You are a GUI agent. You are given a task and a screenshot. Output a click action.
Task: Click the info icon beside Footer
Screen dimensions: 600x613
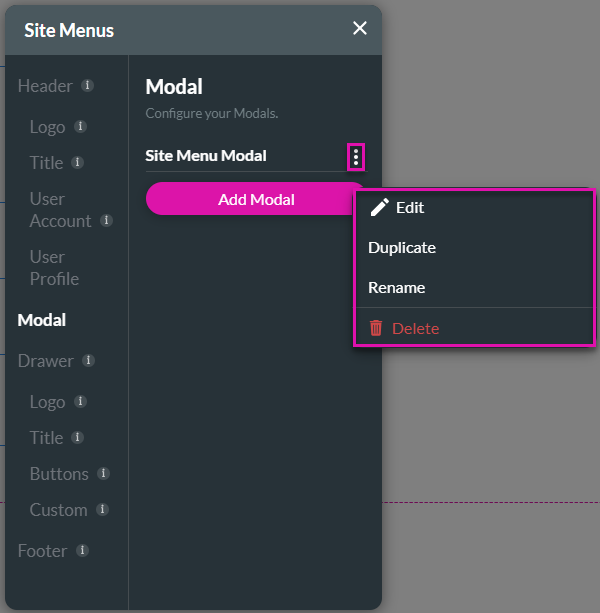[x=82, y=550]
